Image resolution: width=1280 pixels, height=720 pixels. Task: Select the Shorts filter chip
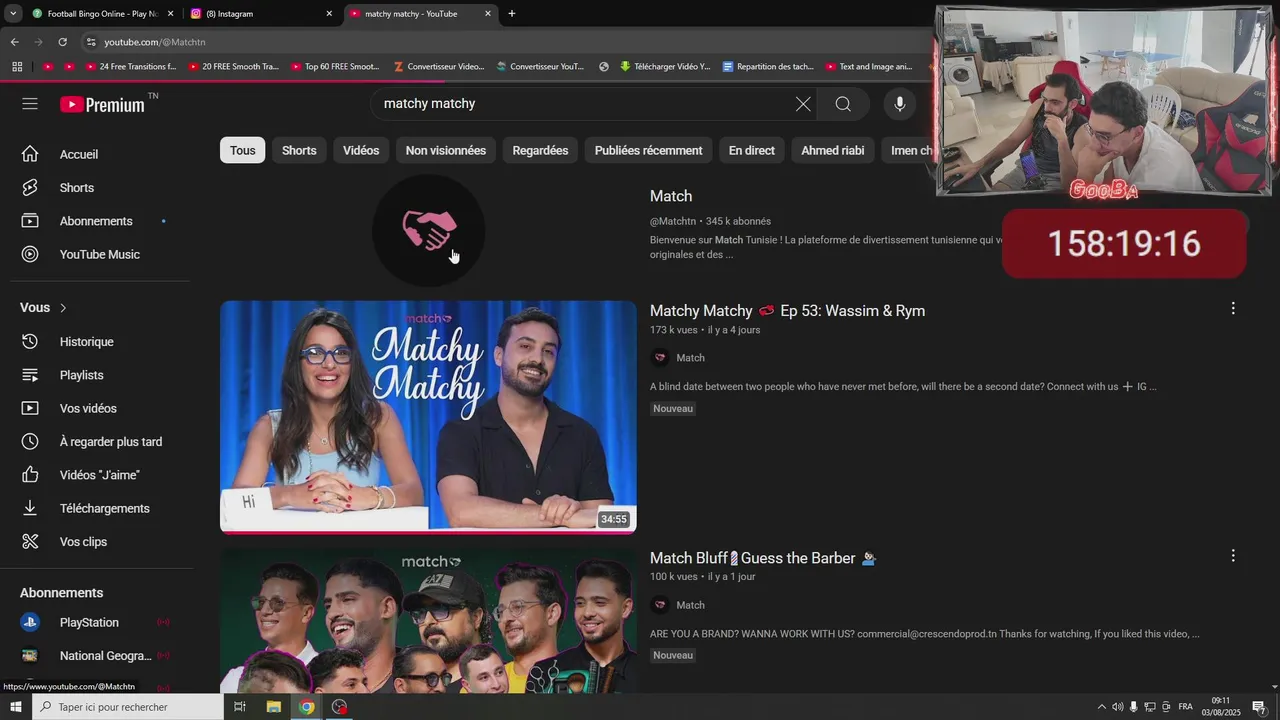(x=299, y=150)
